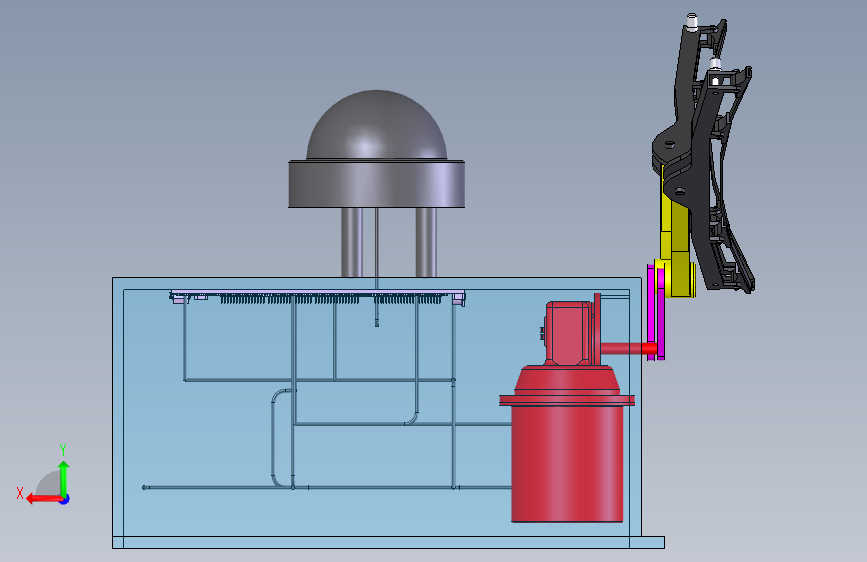Screen dimensions: 867x562
Task: Click the gray cylindrical disc under the dome
Action: (377, 184)
